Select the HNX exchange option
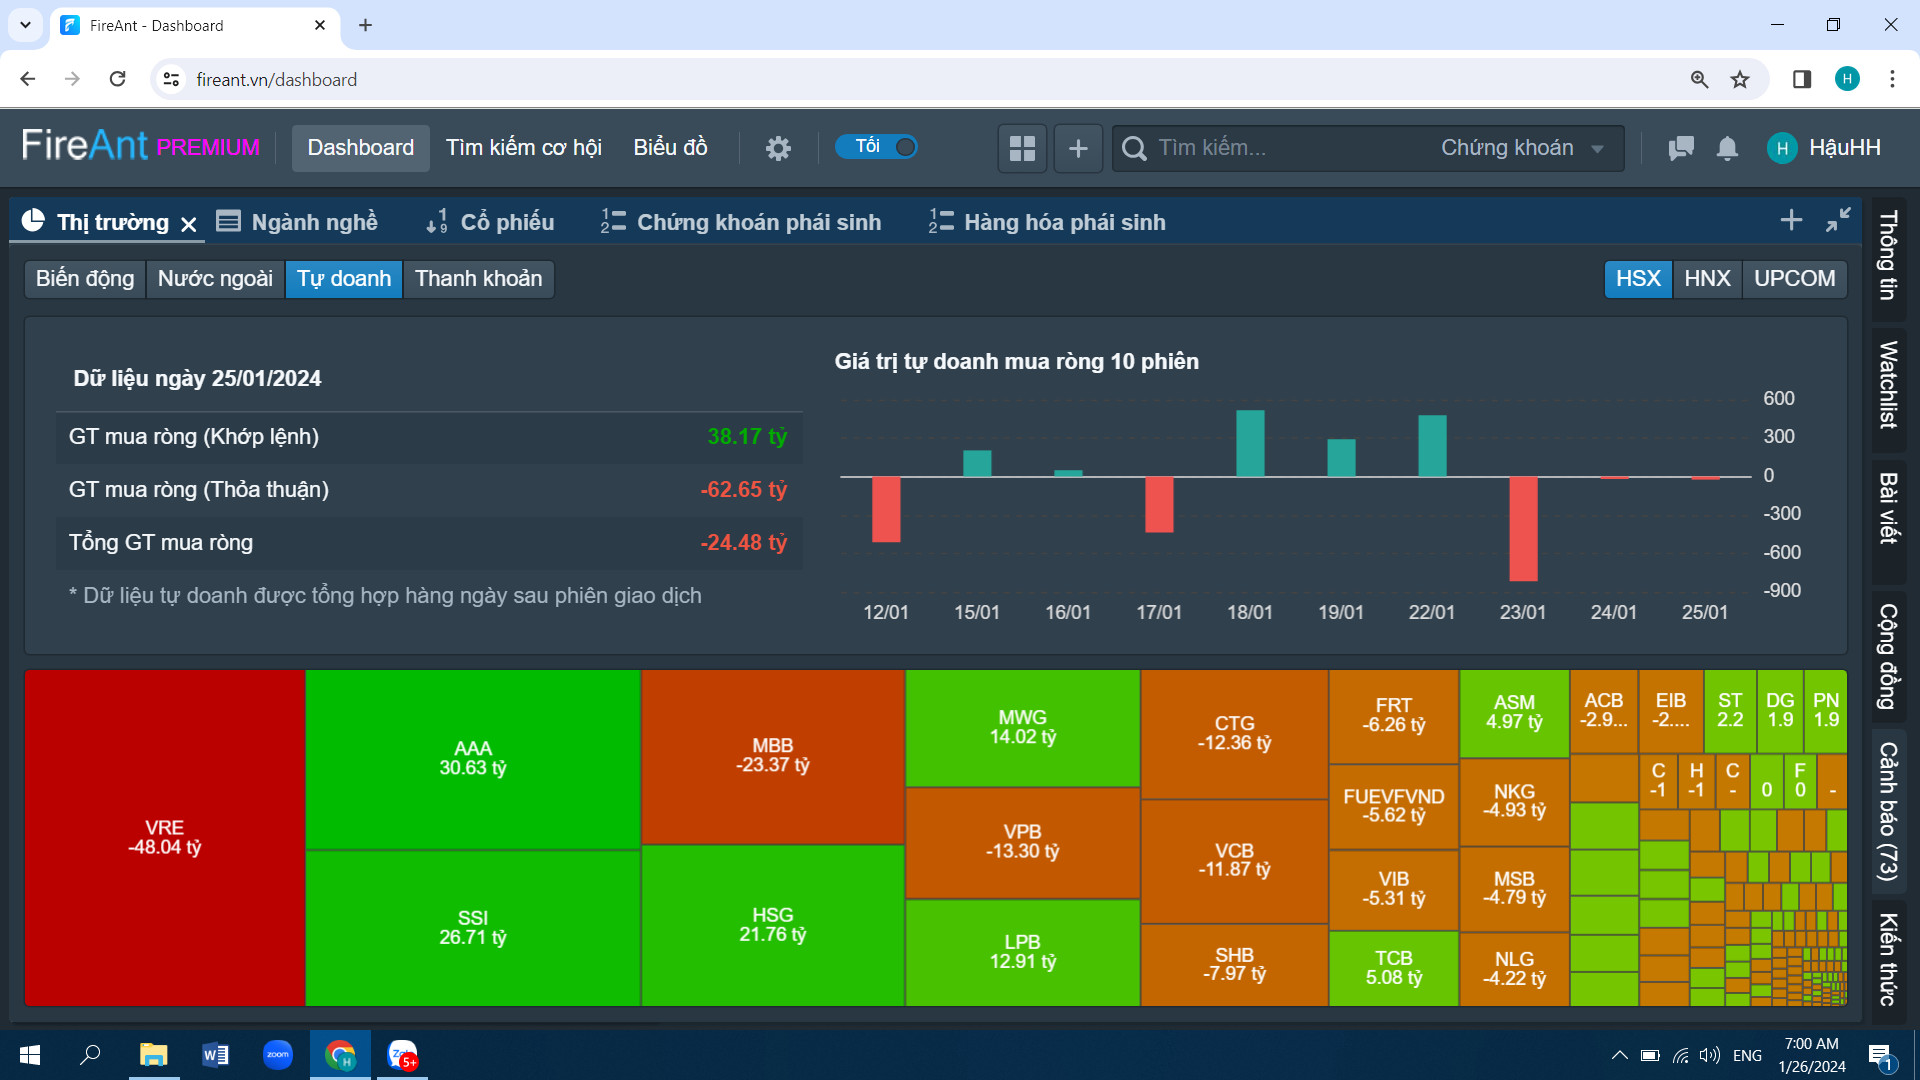 click(1706, 278)
